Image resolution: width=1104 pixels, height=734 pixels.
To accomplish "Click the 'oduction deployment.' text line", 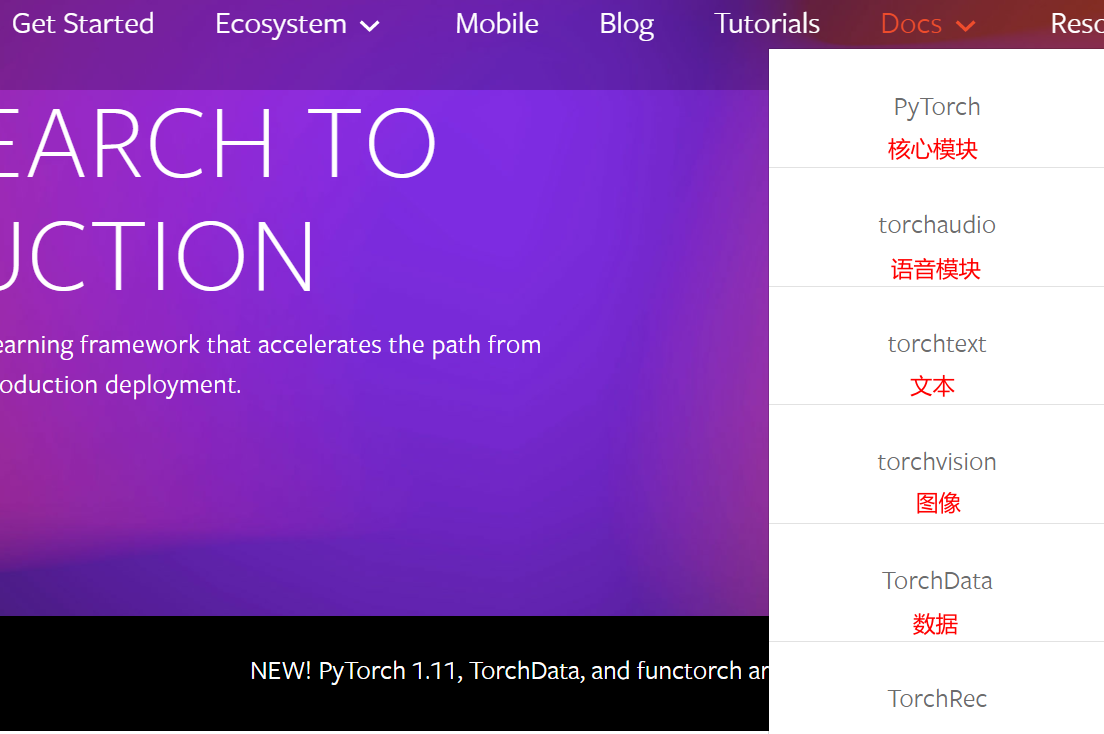I will pyautogui.click(x=120, y=385).
